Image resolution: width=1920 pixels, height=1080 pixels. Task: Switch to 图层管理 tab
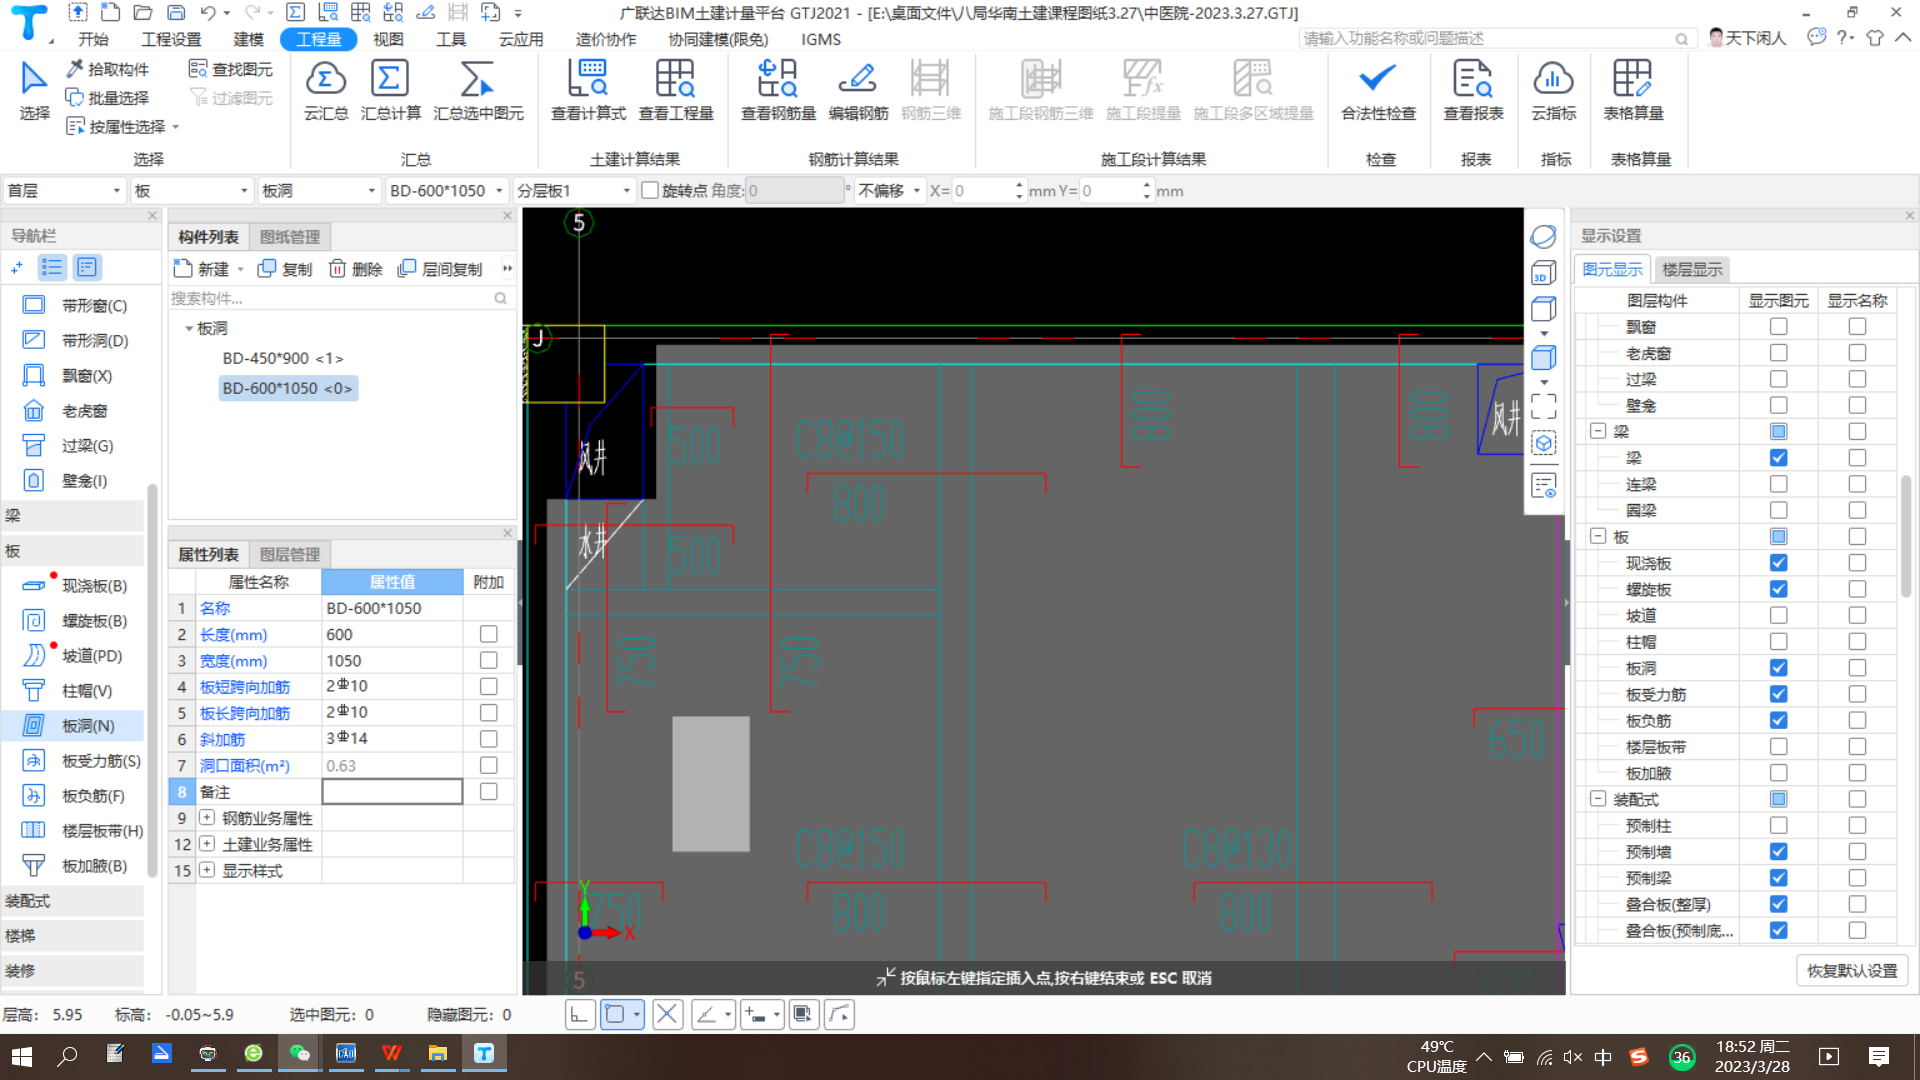[290, 554]
